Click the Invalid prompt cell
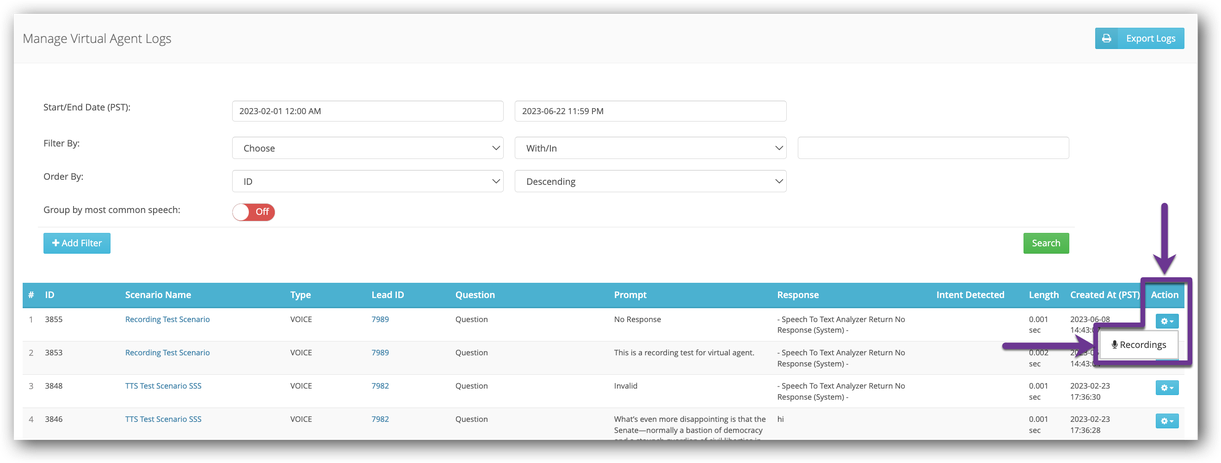1221x463 pixels. pos(625,386)
